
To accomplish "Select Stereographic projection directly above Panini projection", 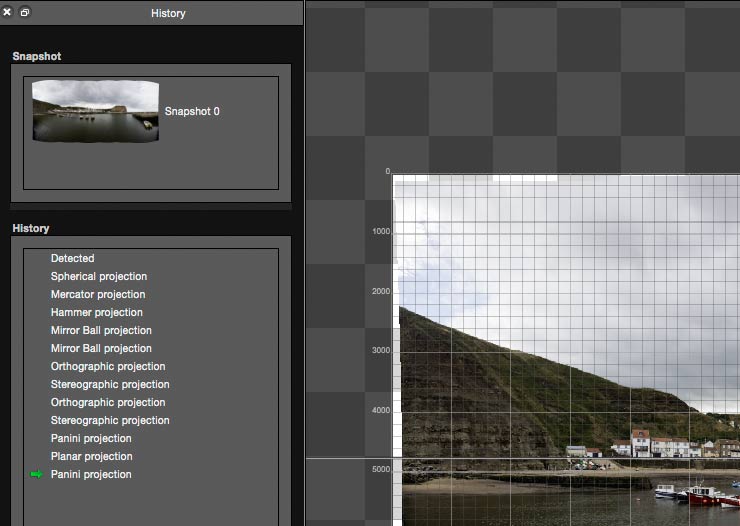I will point(110,420).
